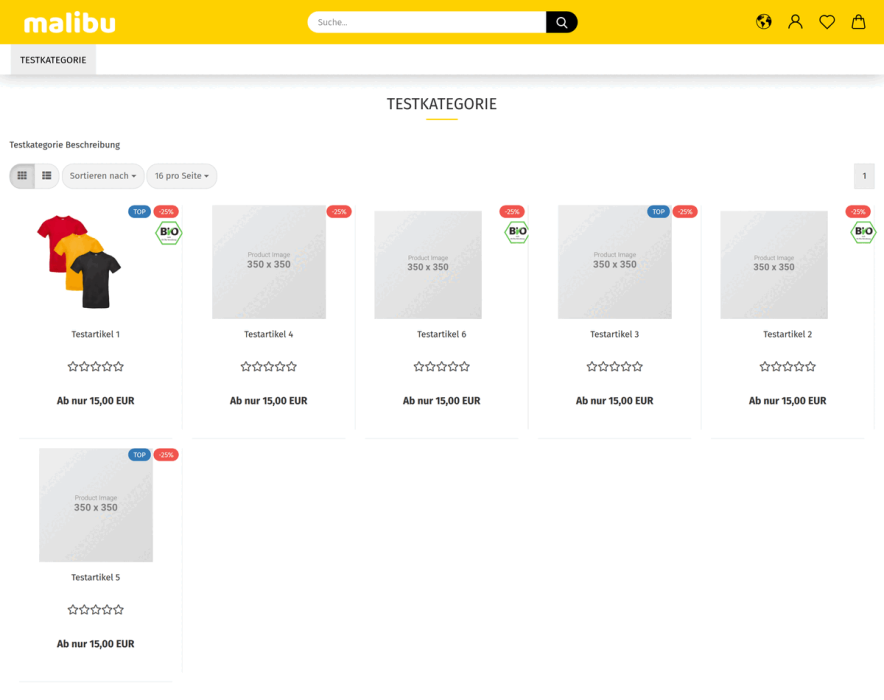
Task: Focus the Suche search field
Action: (x=427, y=22)
